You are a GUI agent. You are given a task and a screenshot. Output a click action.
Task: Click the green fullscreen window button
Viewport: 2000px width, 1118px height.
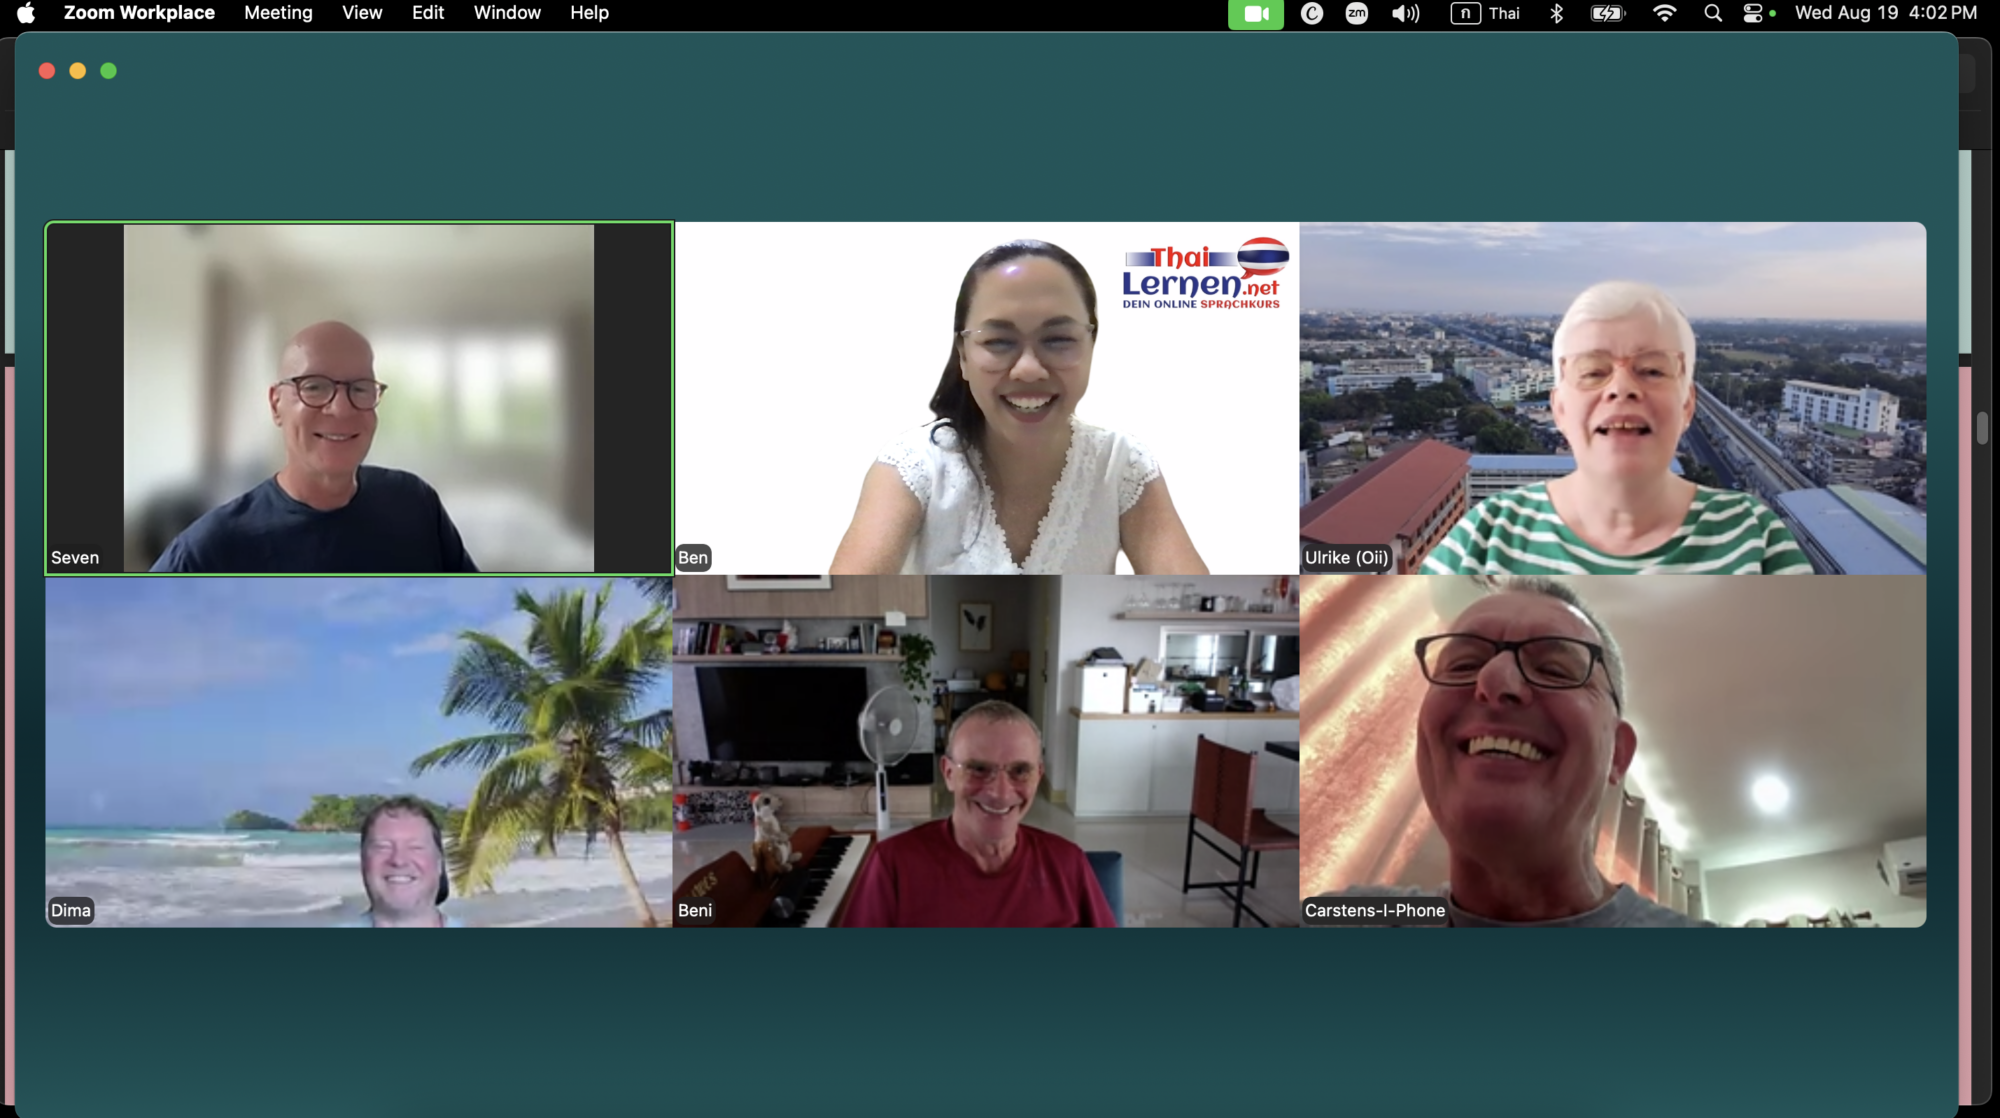(109, 71)
